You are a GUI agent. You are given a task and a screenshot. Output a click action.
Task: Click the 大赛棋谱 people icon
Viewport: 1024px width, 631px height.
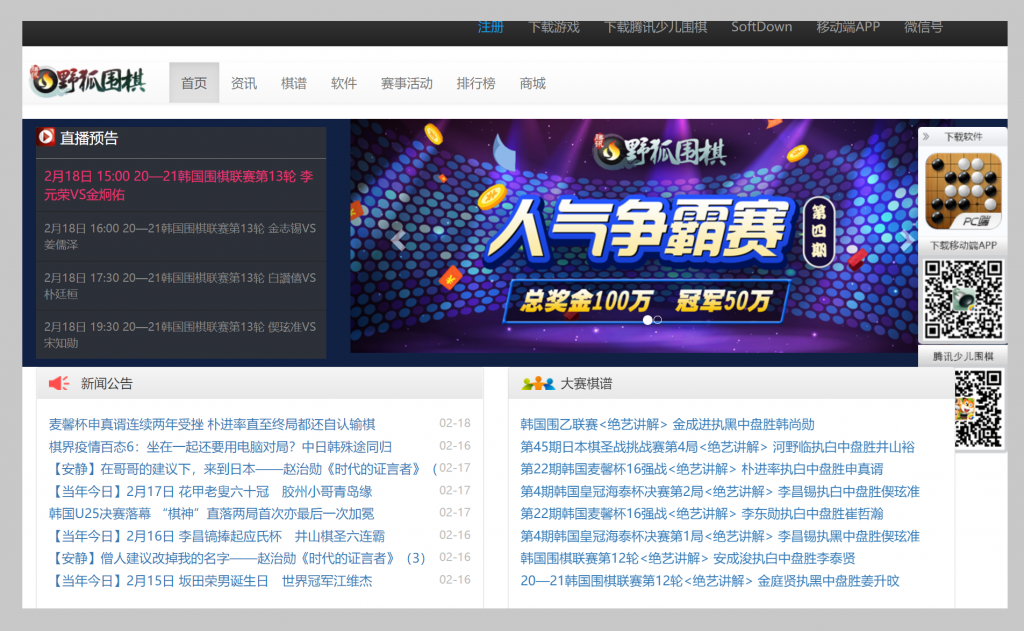(x=537, y=383)
